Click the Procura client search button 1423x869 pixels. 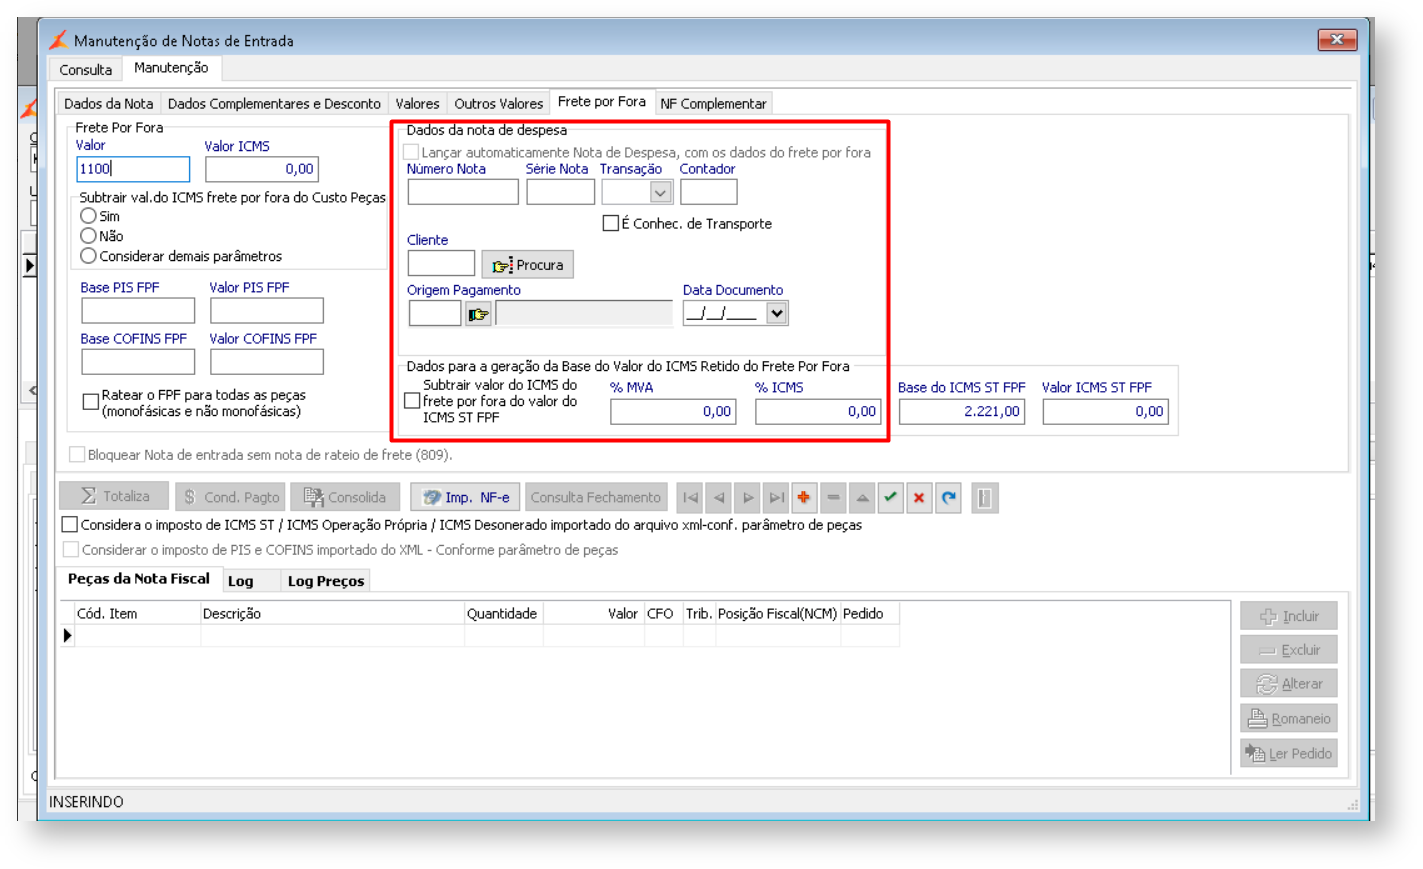(528, 265)
